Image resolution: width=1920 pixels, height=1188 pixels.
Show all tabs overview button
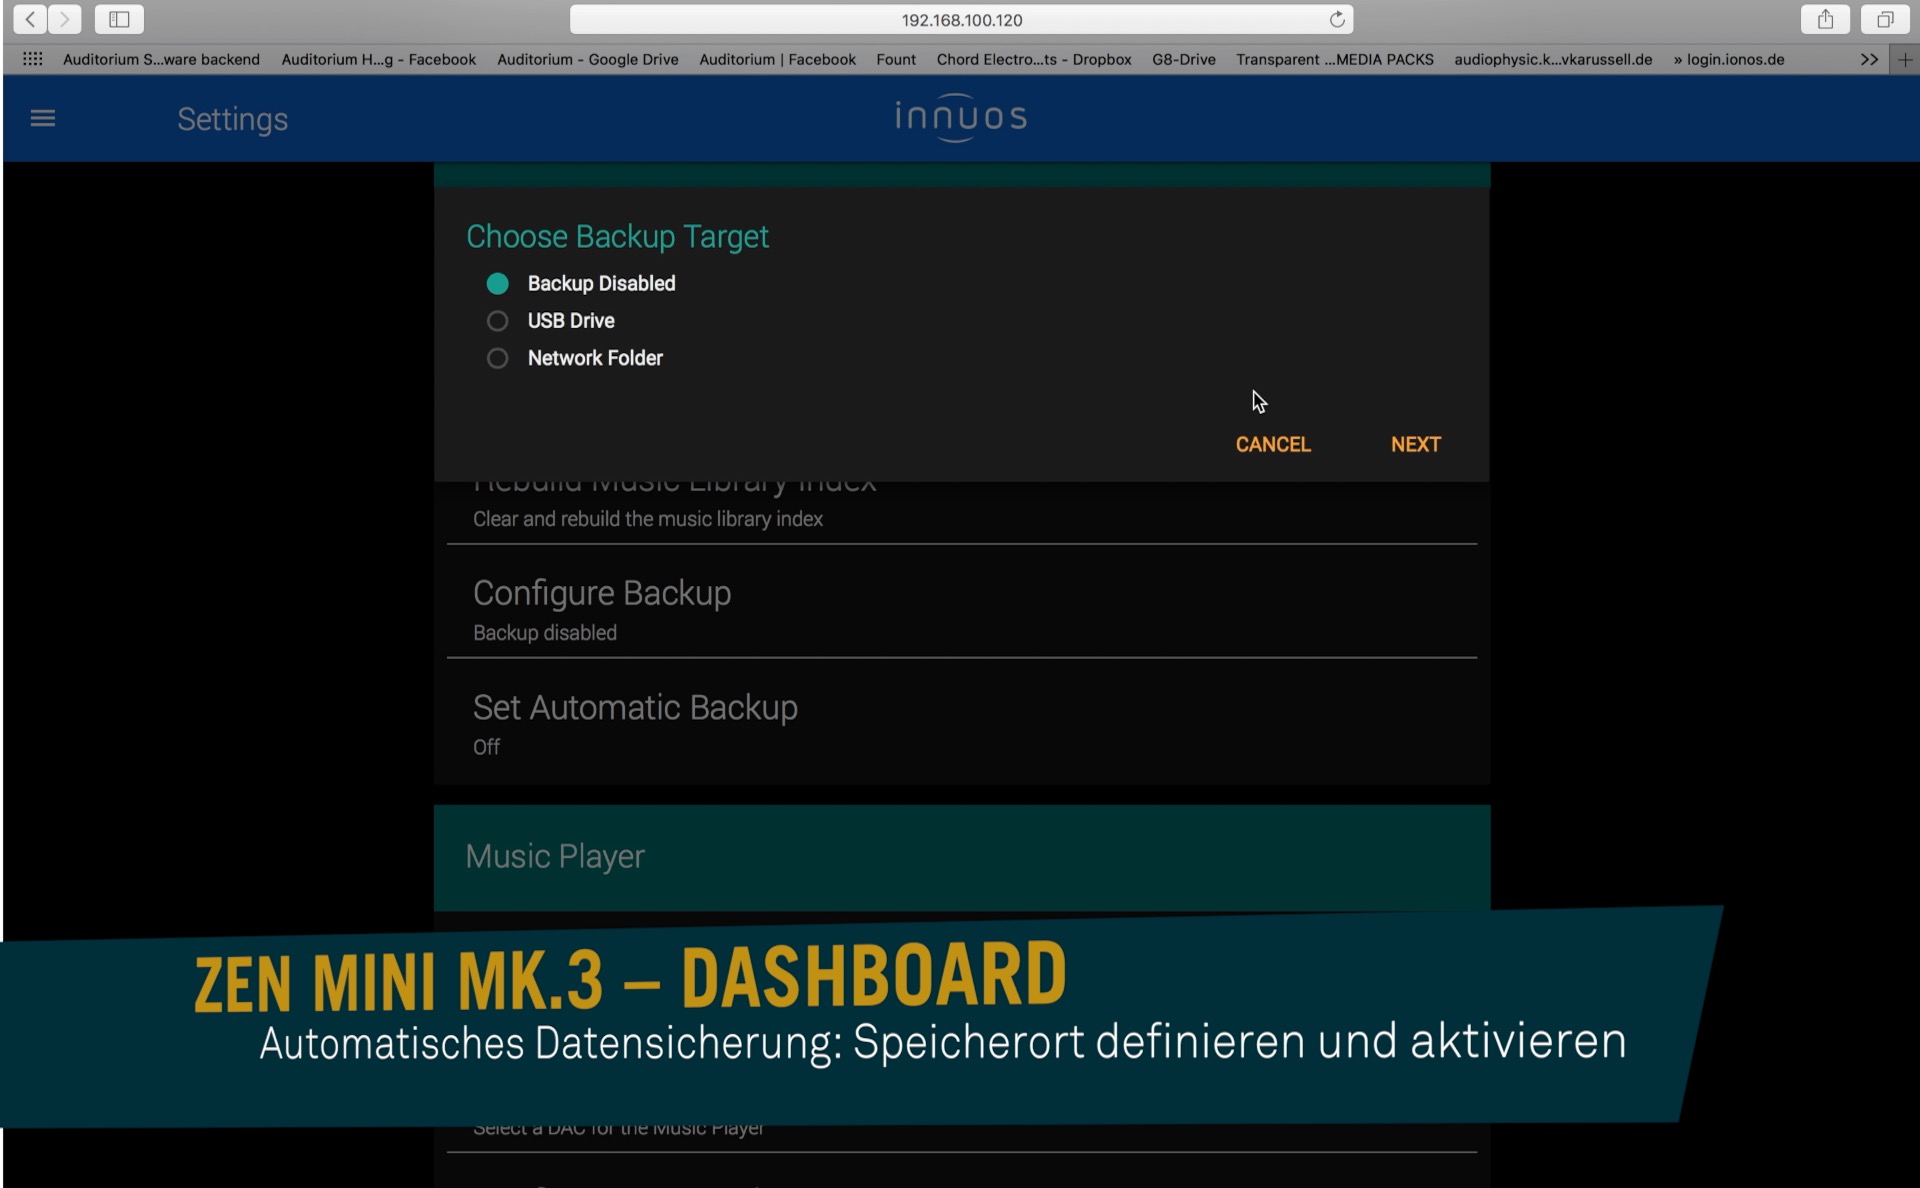(1884, 19)
